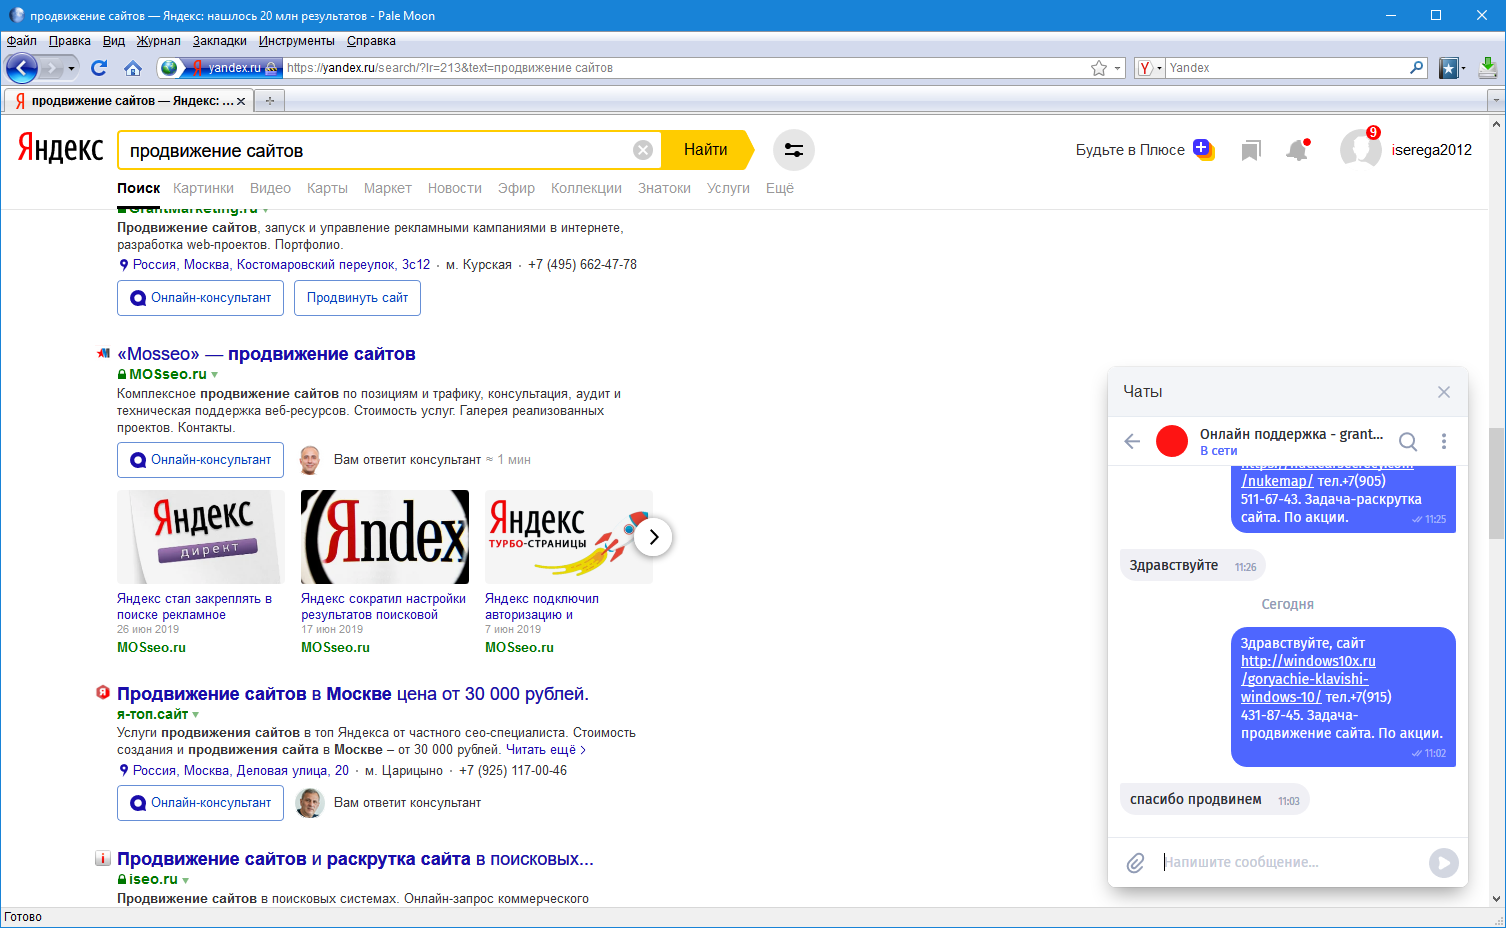Open the bookmarks toolbar star button

tap(1448, 68)
